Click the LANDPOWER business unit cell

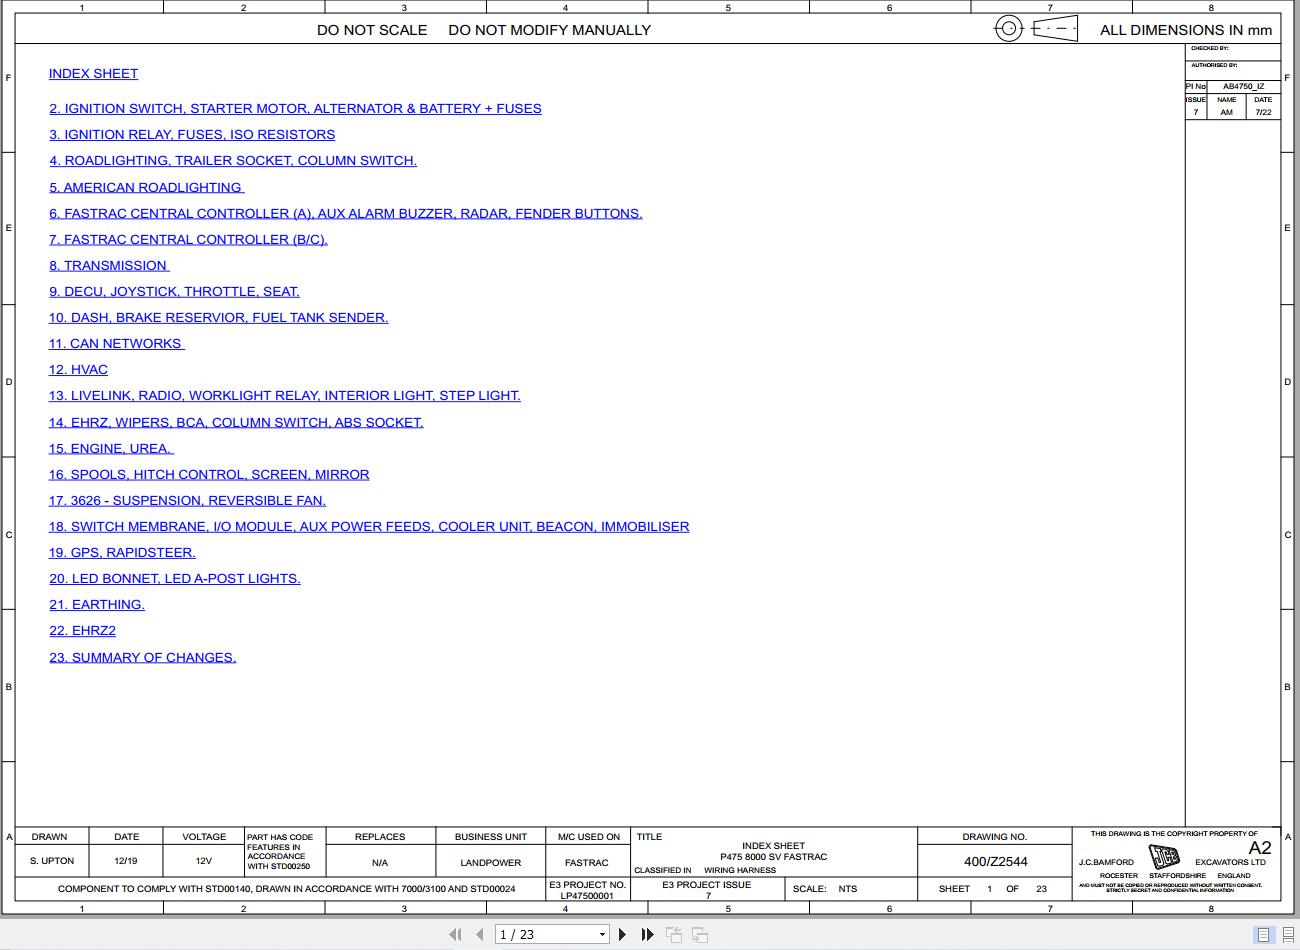coord(491,862)
